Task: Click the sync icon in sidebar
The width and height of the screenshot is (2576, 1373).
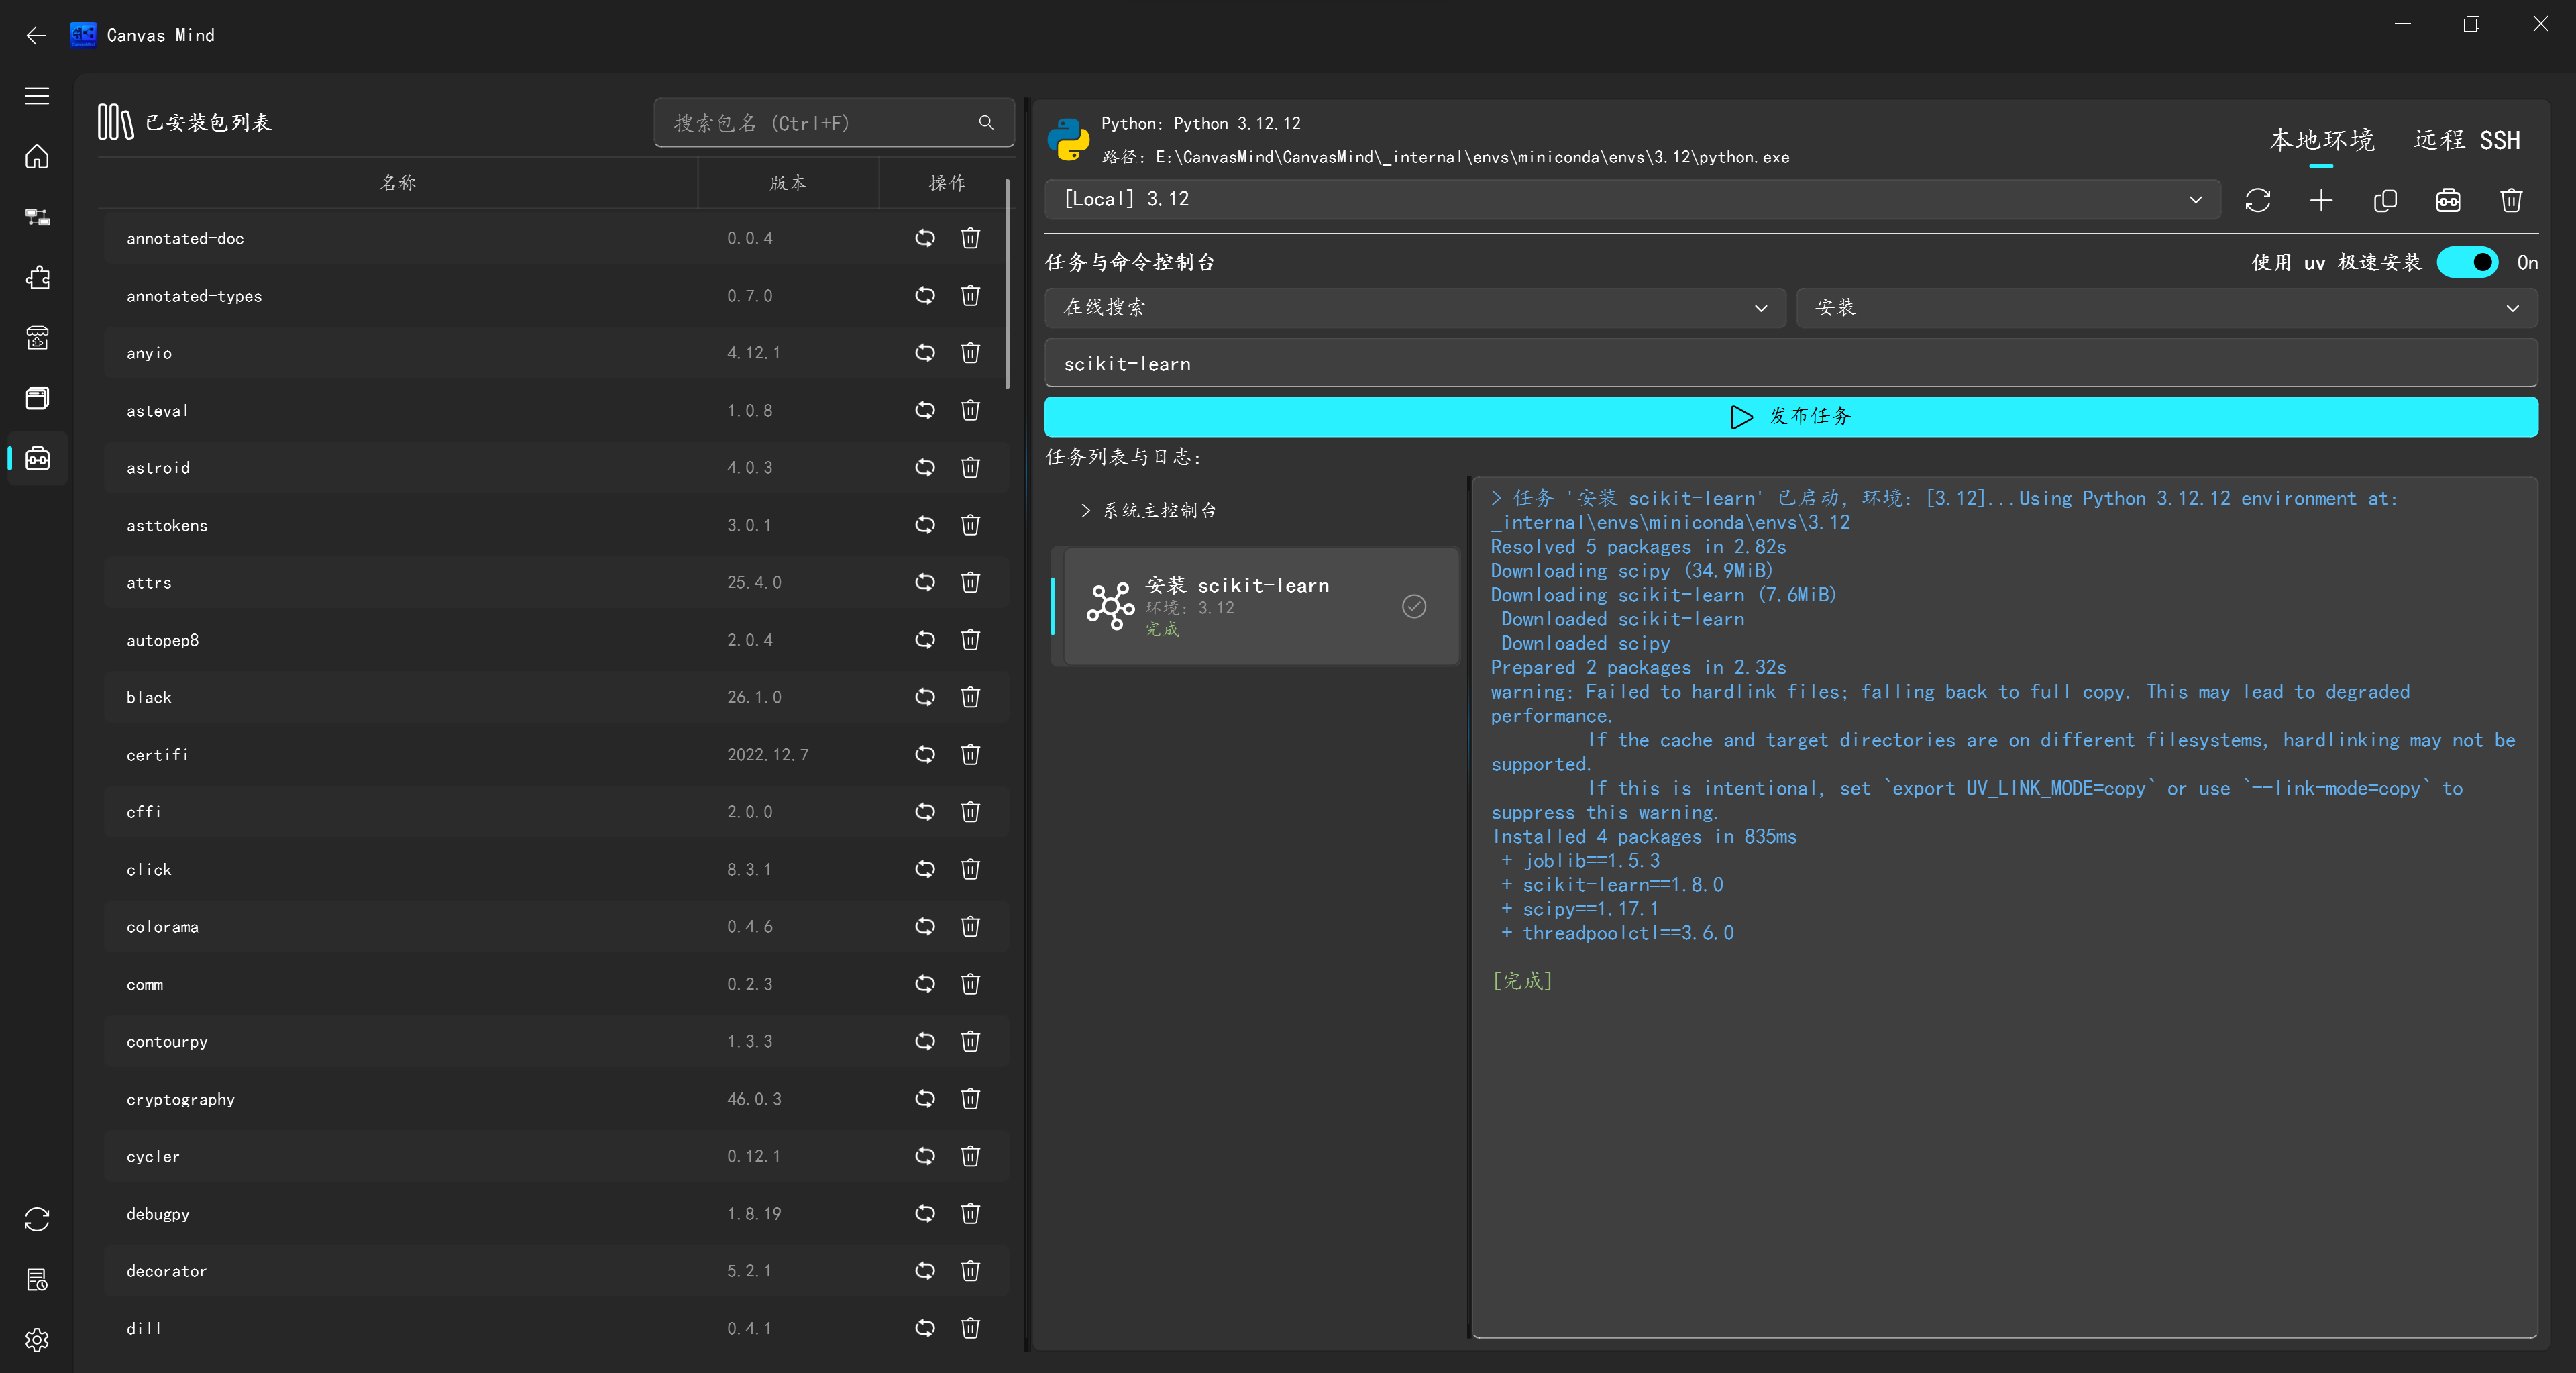Action: 37,1219
